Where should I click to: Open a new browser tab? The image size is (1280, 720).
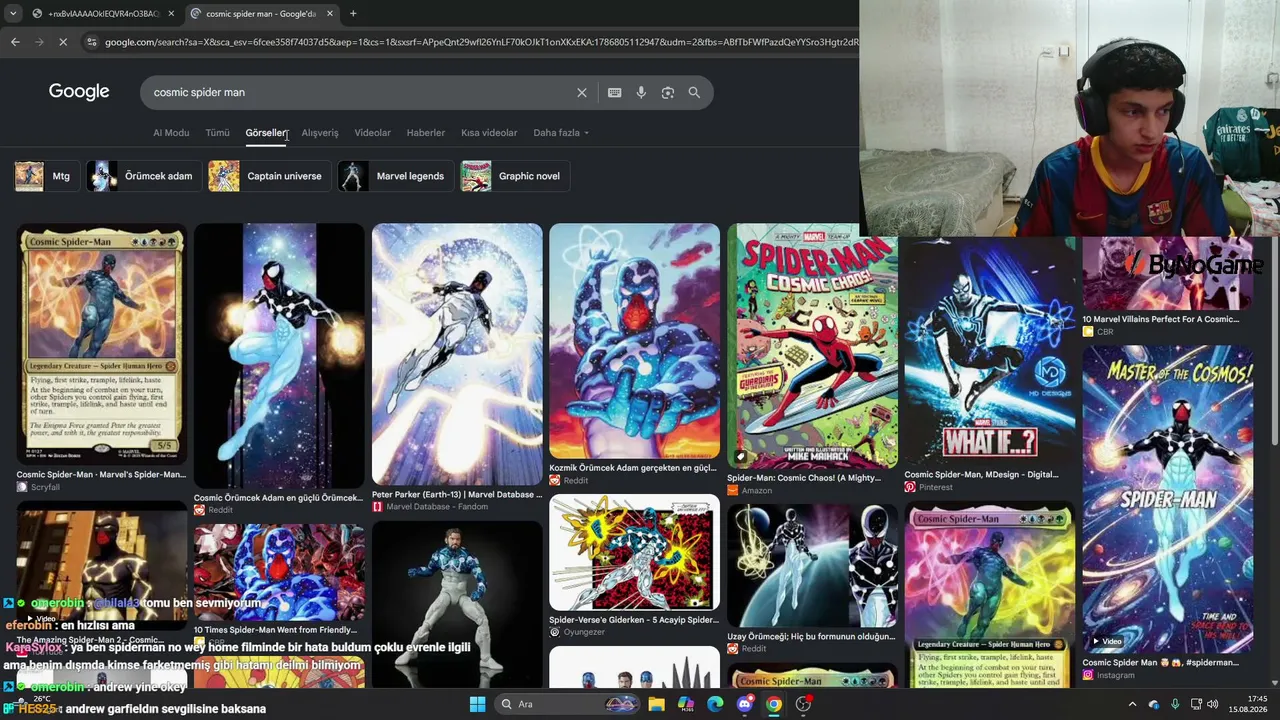pyautogui.click(x=353, y=14)
